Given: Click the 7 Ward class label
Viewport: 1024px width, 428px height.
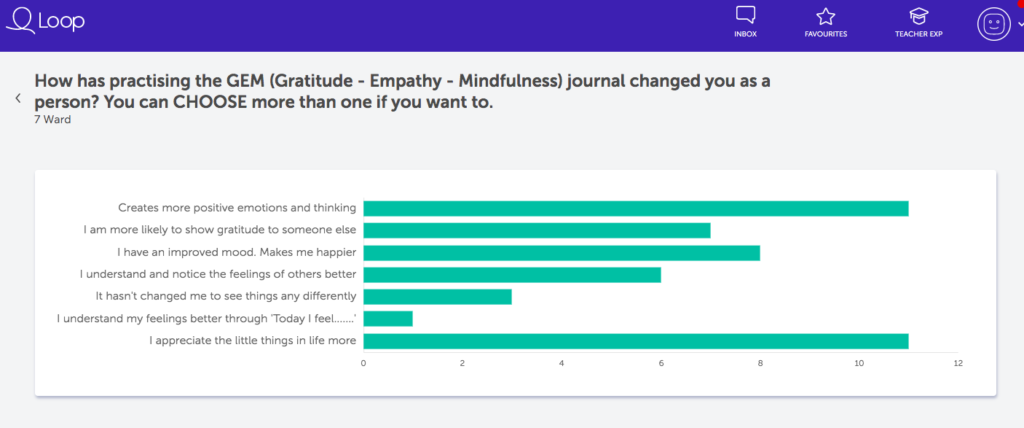Looking at the screenshot, I should click(52, 120).
